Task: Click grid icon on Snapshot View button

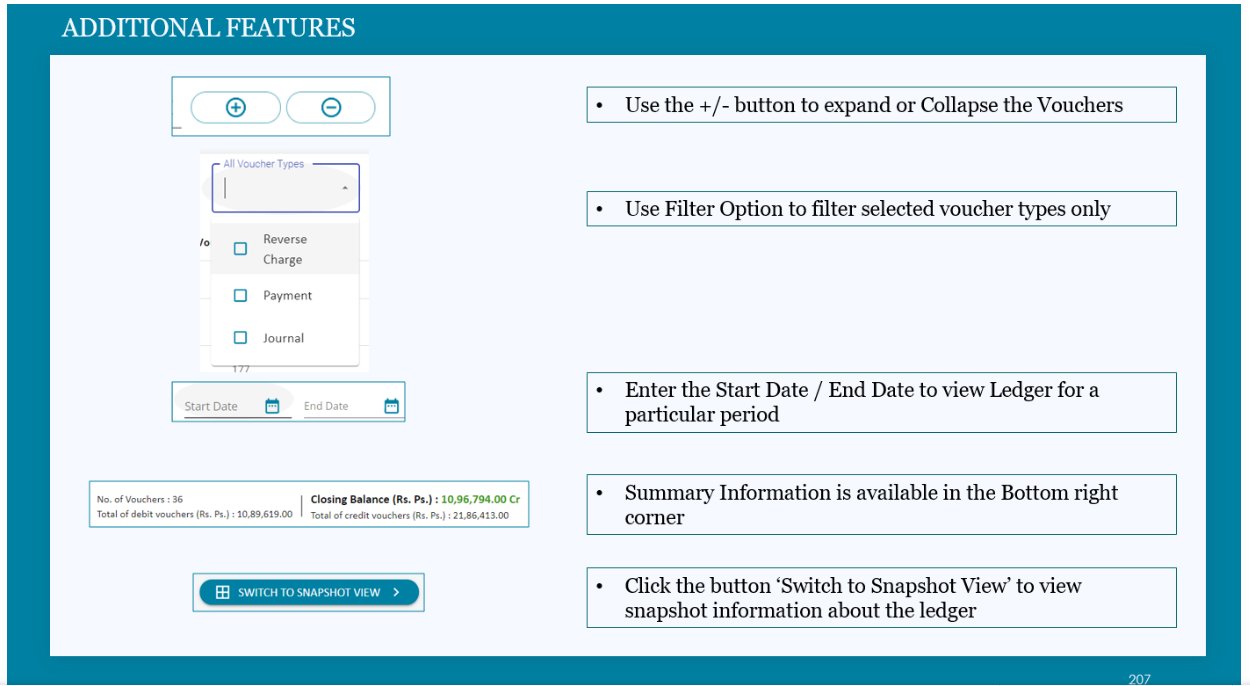Action: click(222, 592)
